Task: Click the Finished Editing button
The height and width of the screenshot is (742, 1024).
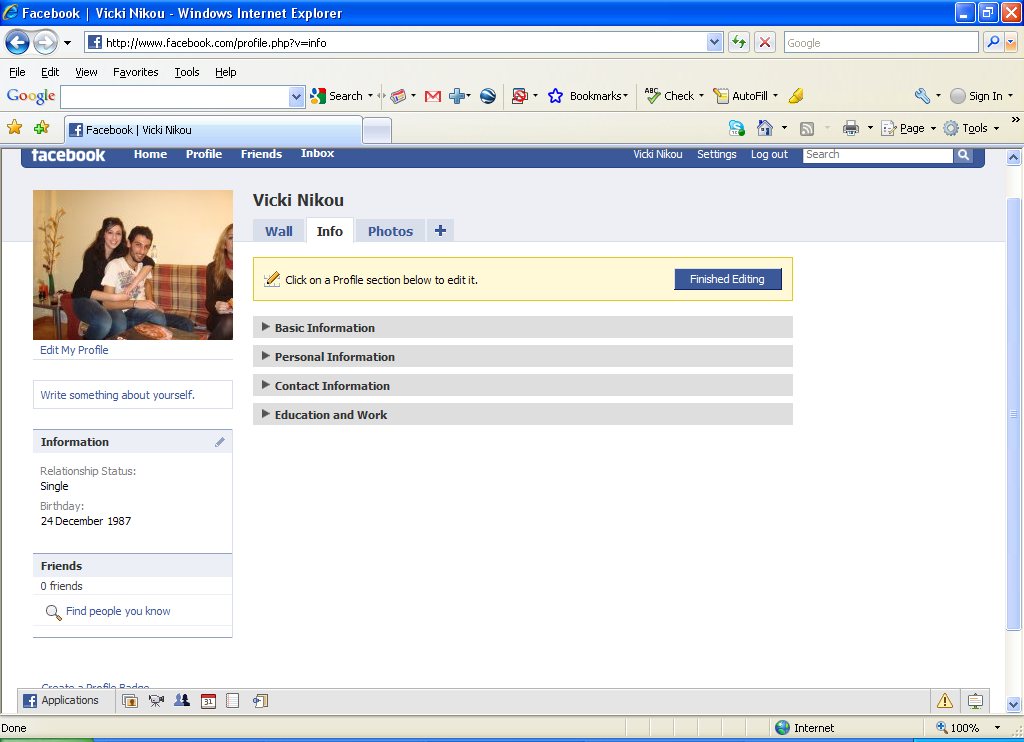Action: point(728,279)
